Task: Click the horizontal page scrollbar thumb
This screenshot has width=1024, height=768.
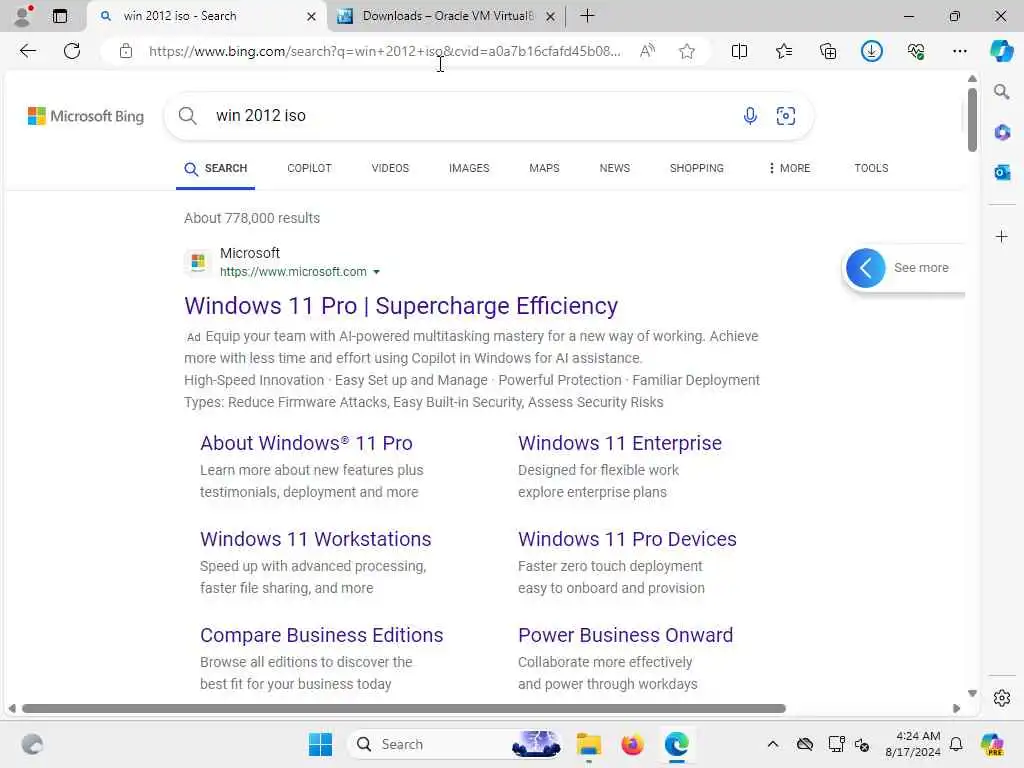Action: 404,709
